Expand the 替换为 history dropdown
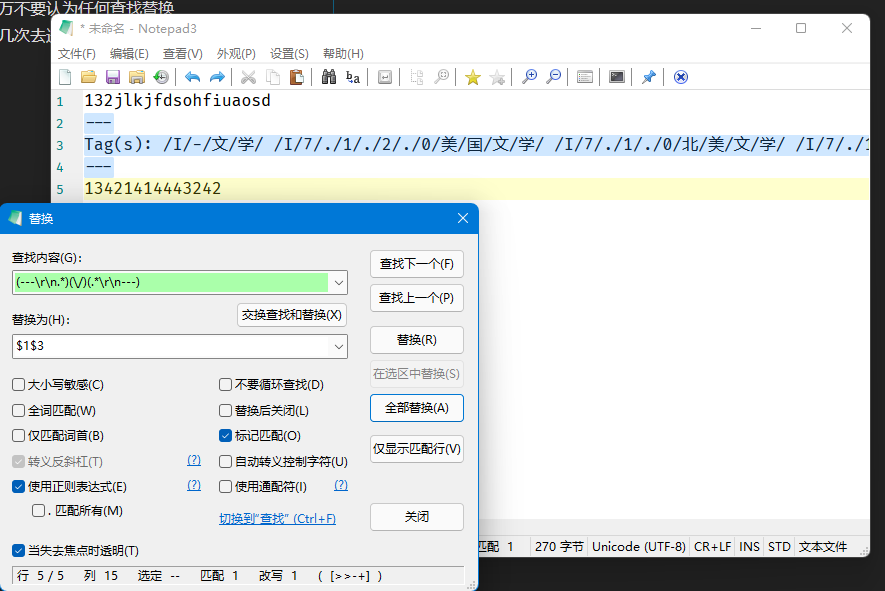Image resolution: width=885 pixels, height=591 pixels. pos(338,346)
